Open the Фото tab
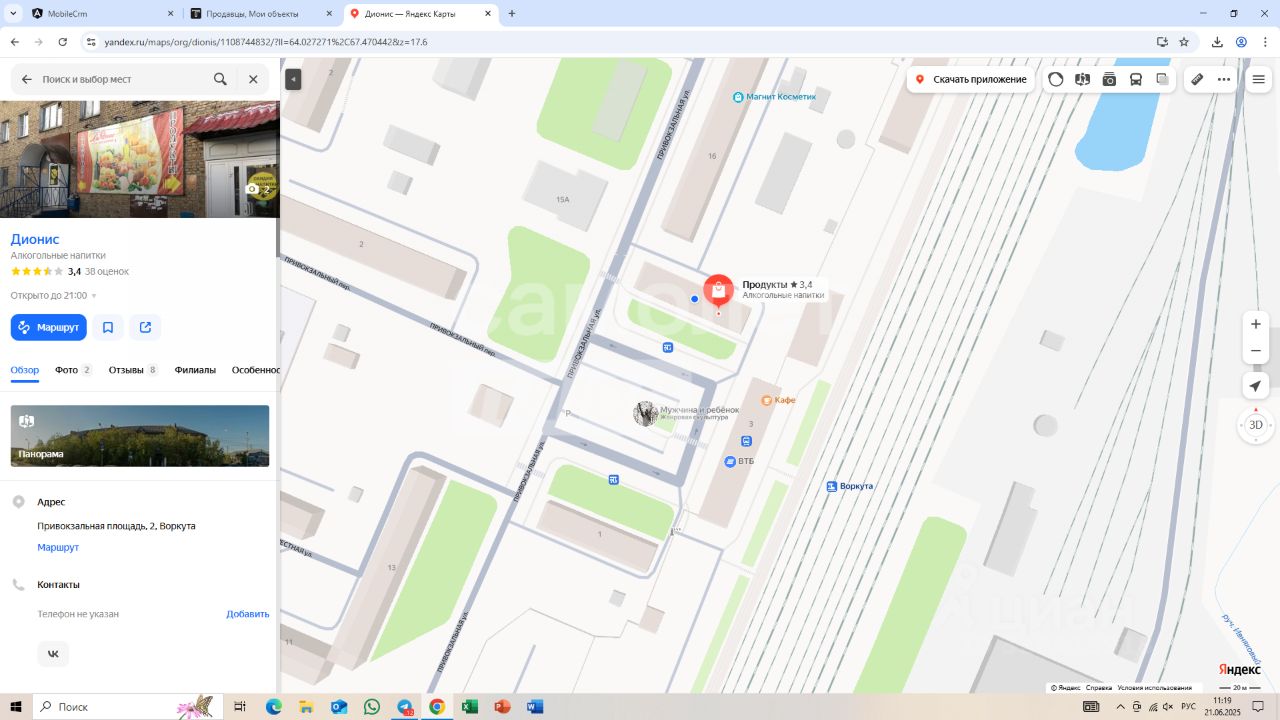Screen dimensions: 1280x720 tap(73, 370)
